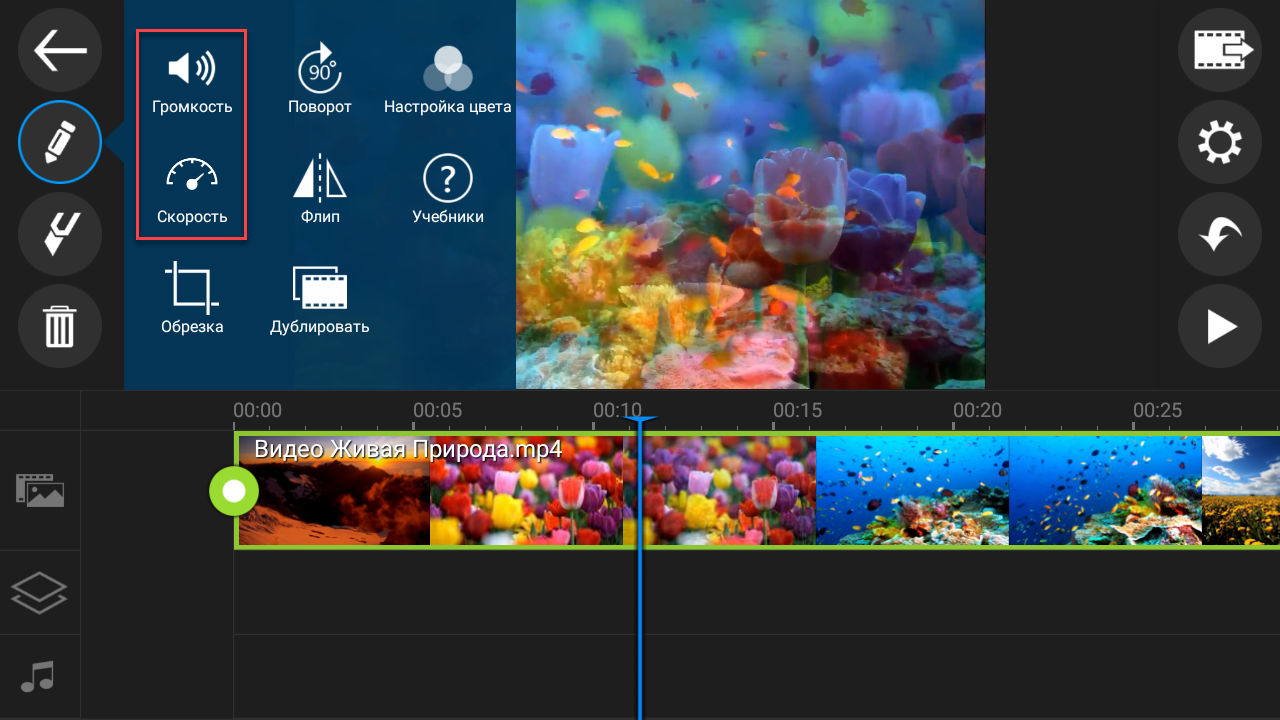This screenshot has width=1280, height=720.
Task: Toggle the pencil edit menu
Action: (60, 142)
